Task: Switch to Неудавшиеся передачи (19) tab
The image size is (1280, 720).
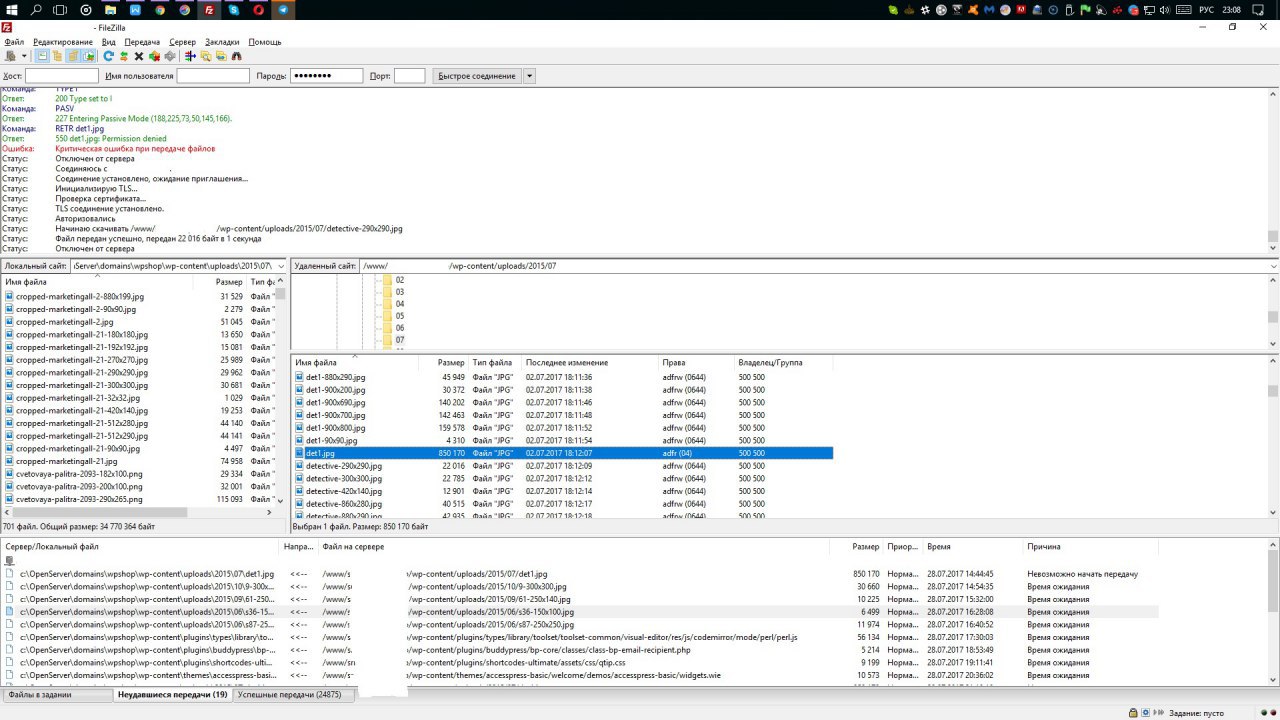Action: [172, 694]
